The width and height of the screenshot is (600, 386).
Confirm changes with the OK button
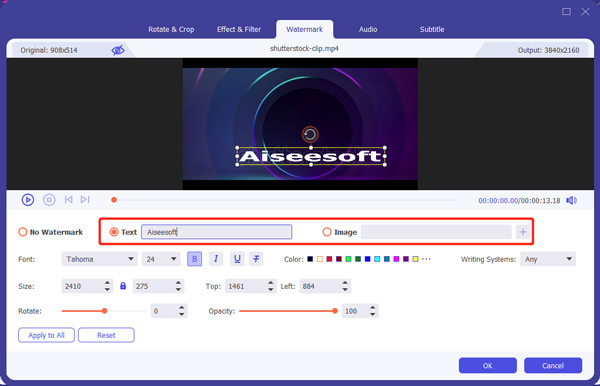488,365
